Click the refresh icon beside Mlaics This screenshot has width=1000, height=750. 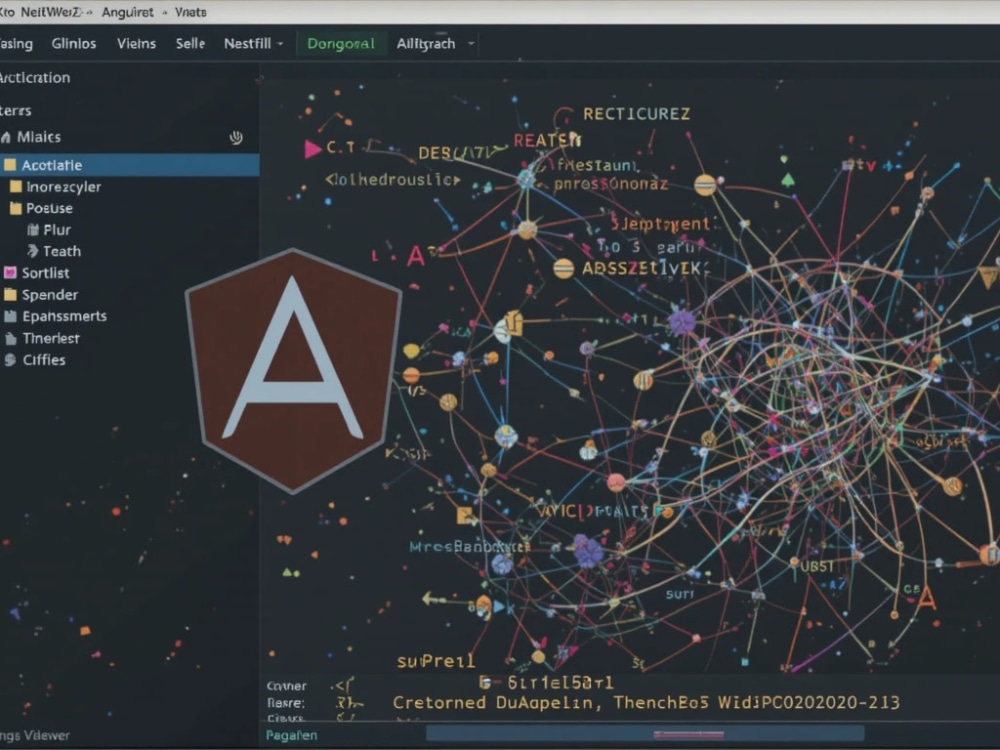click(236, 137)
